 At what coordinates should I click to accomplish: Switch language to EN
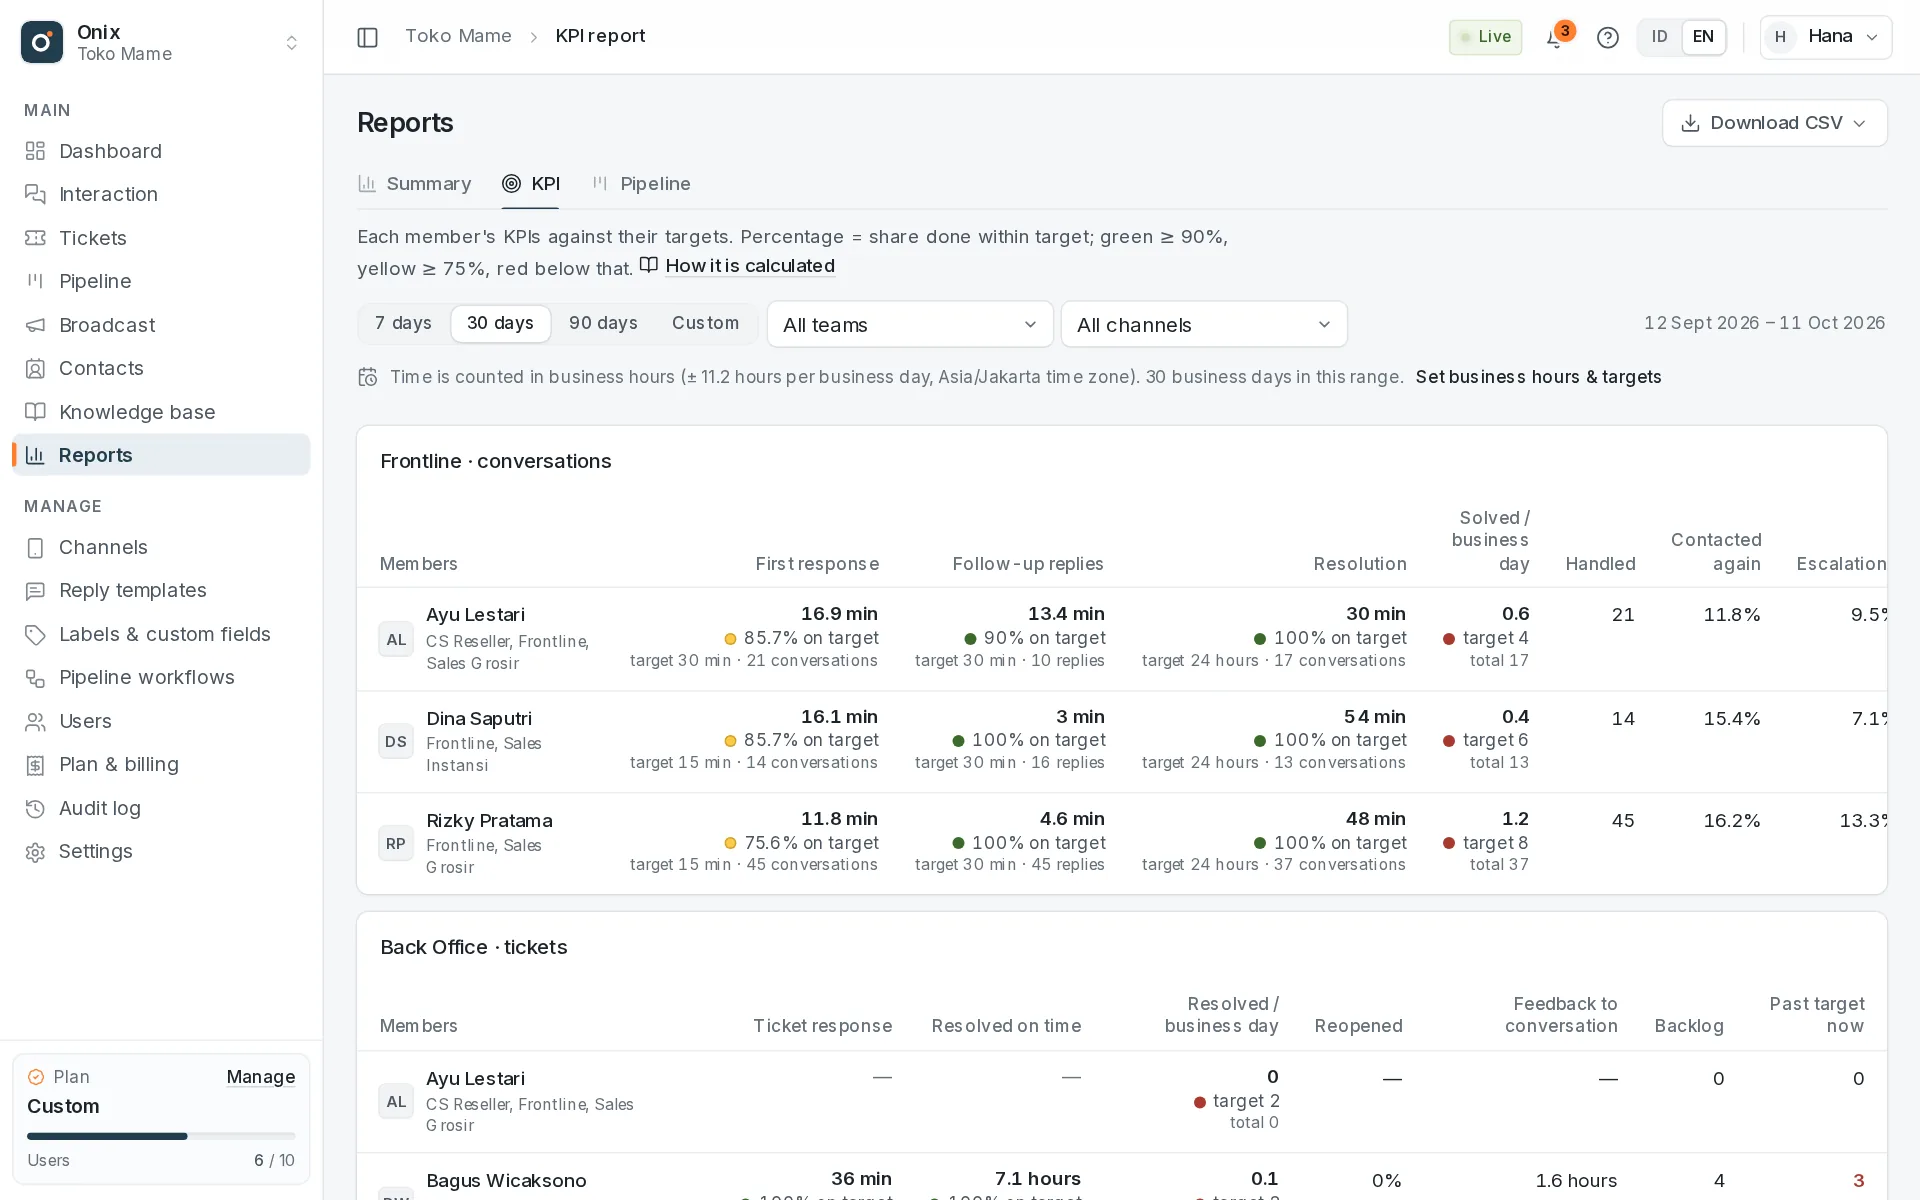1704,37
